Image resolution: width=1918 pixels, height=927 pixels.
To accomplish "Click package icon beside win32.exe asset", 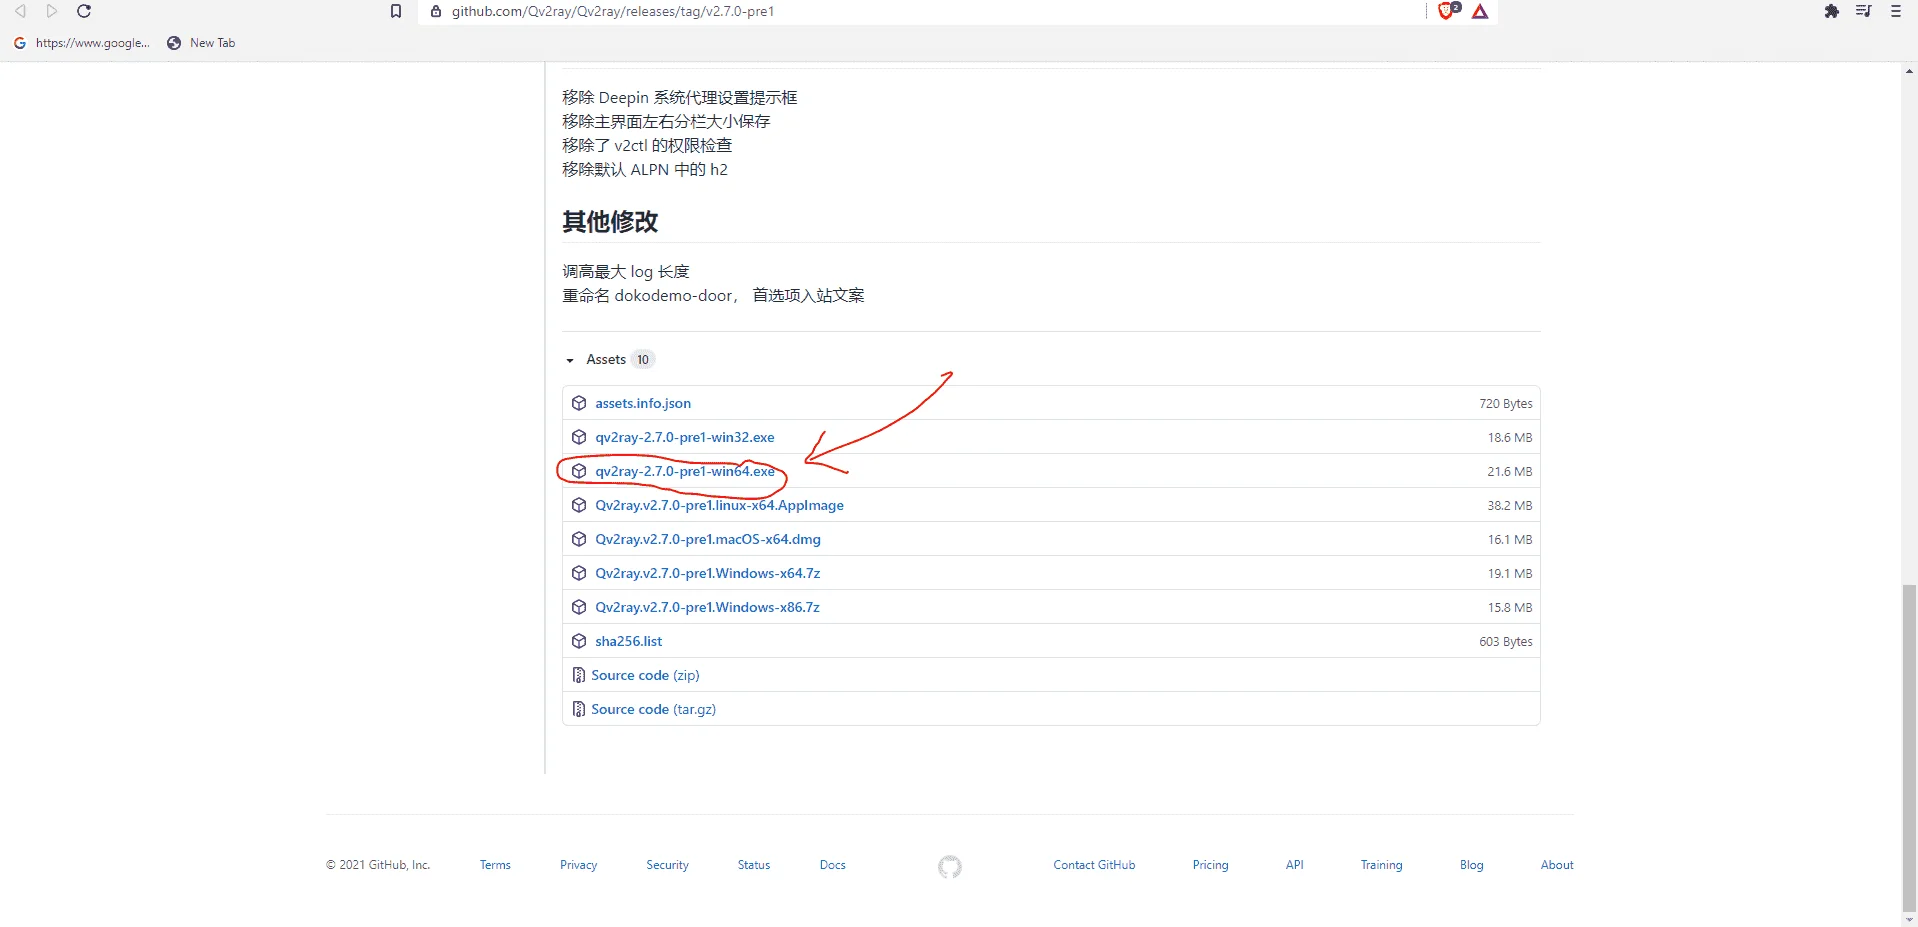I will tap(579, 437).
